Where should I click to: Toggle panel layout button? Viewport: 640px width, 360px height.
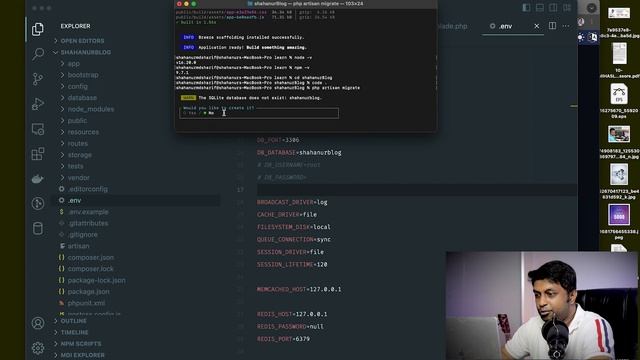tap(540, 8)
